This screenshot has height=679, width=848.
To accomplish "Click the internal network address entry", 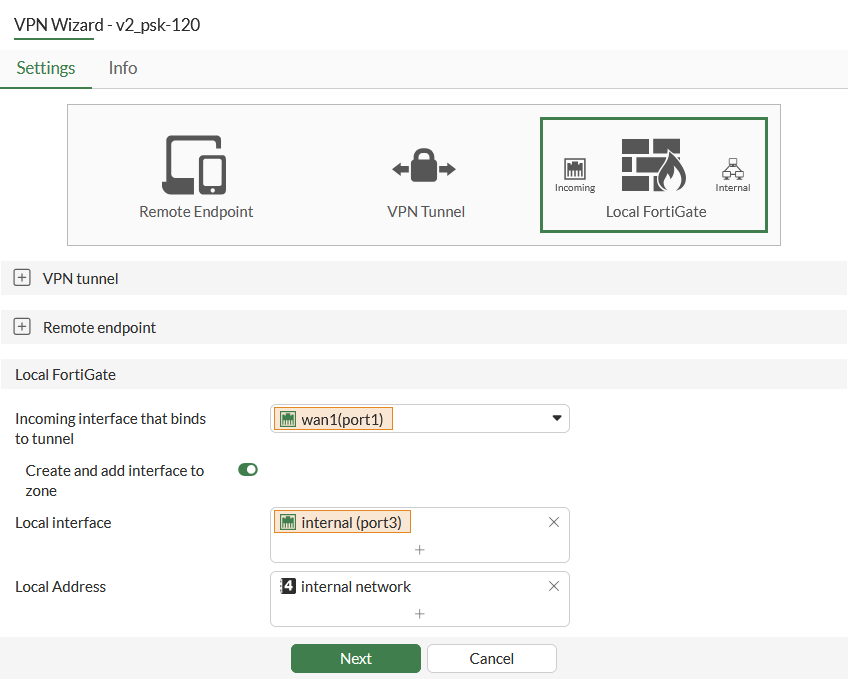I will [355, 587].
